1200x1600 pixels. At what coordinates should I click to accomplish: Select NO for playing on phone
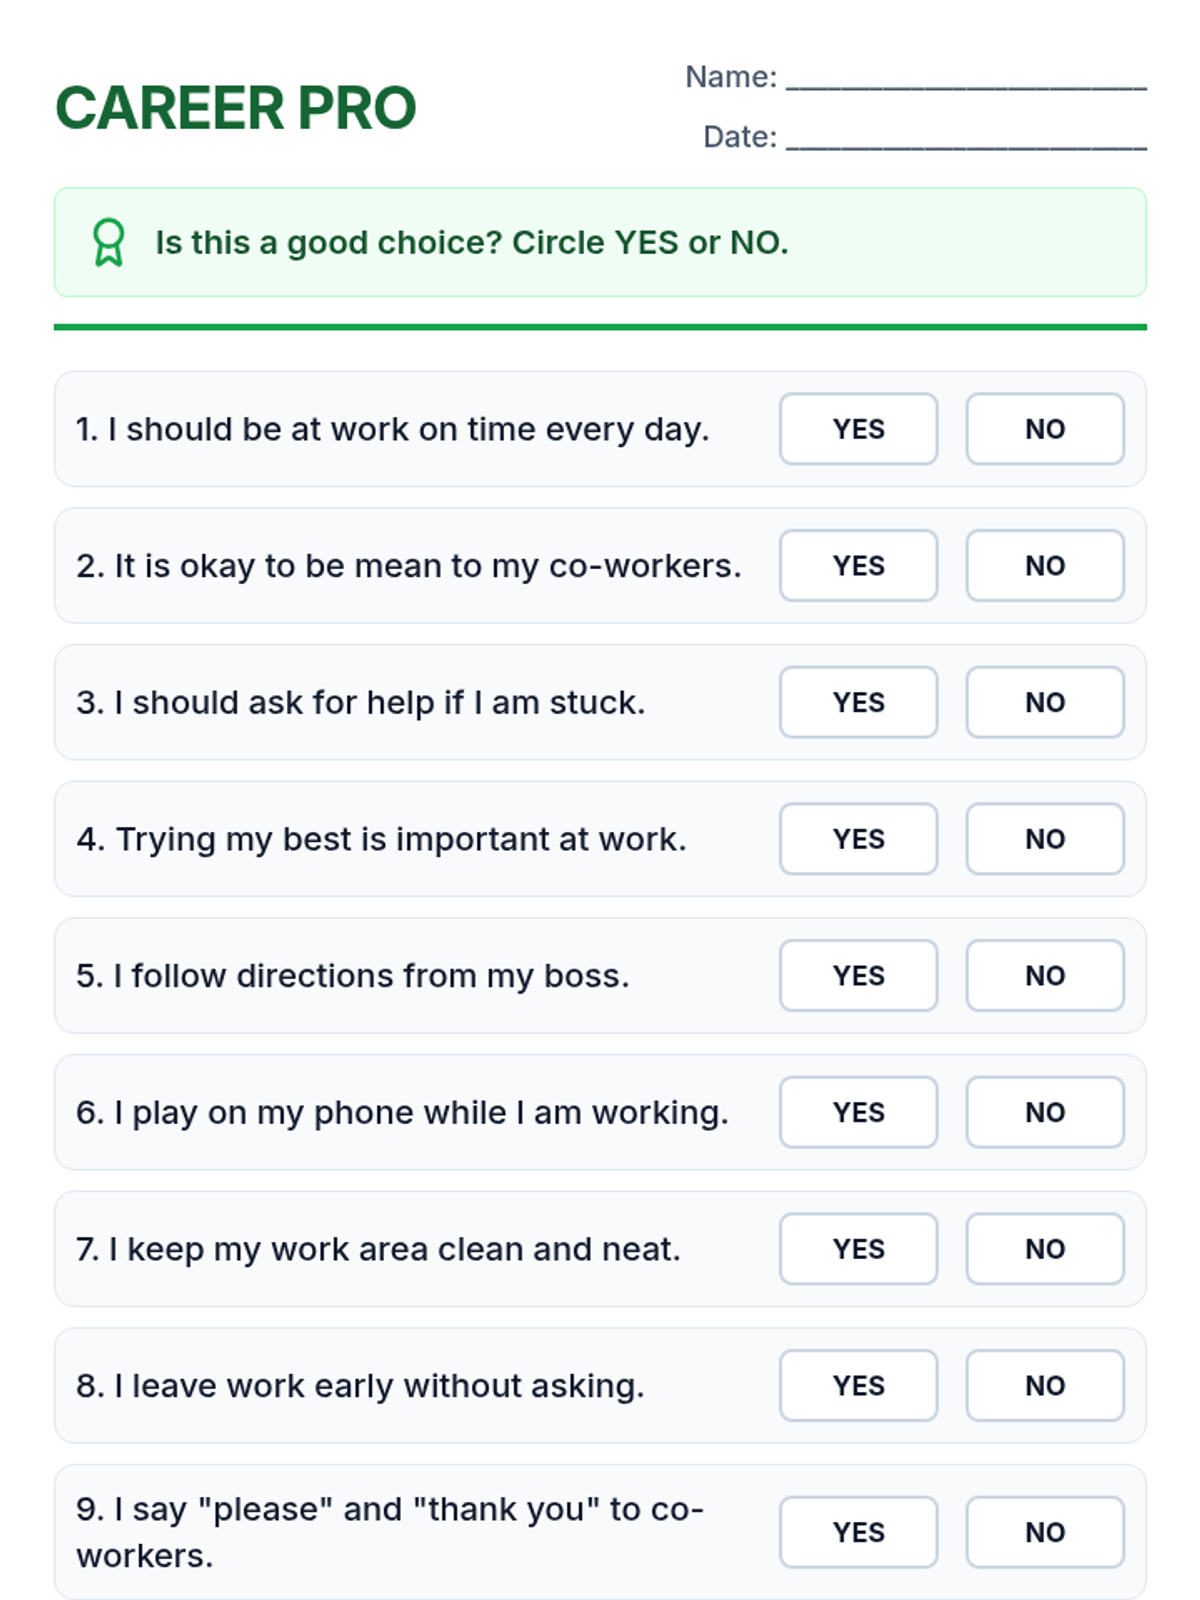point(1044,1112)
